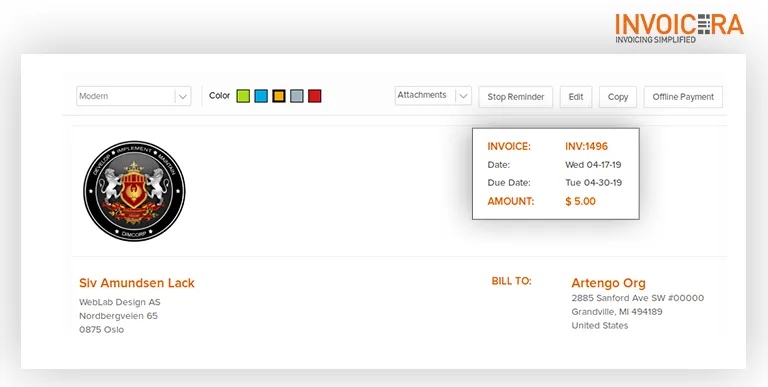The width and height of the screenshot is (768, 387).
Task: Click the Invoicera logo
Action: tap(679, 28)
